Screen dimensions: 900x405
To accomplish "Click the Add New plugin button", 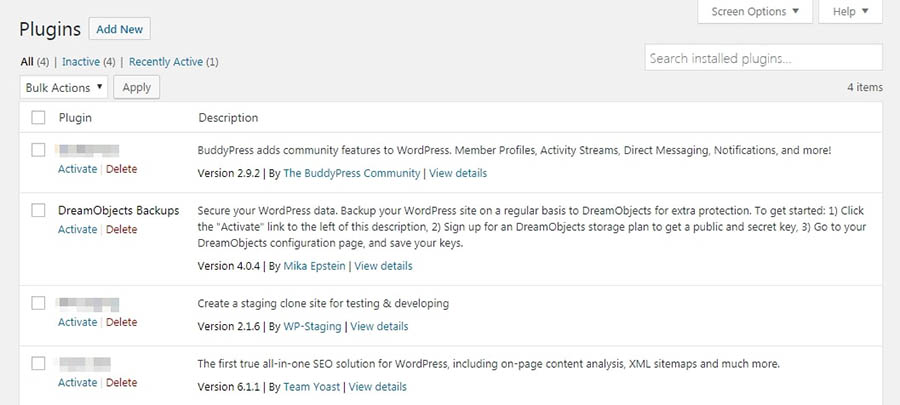I will tap(119, 29).
